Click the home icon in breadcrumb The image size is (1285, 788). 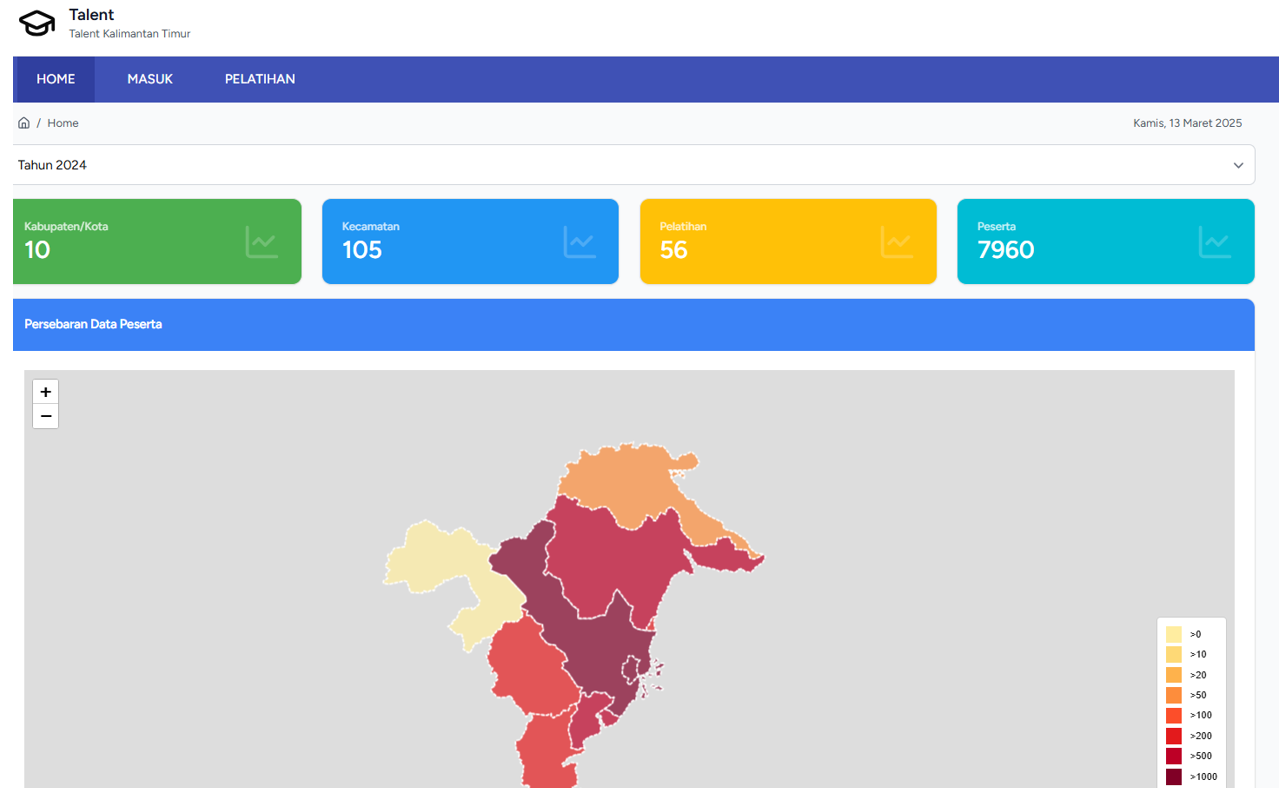24,123
